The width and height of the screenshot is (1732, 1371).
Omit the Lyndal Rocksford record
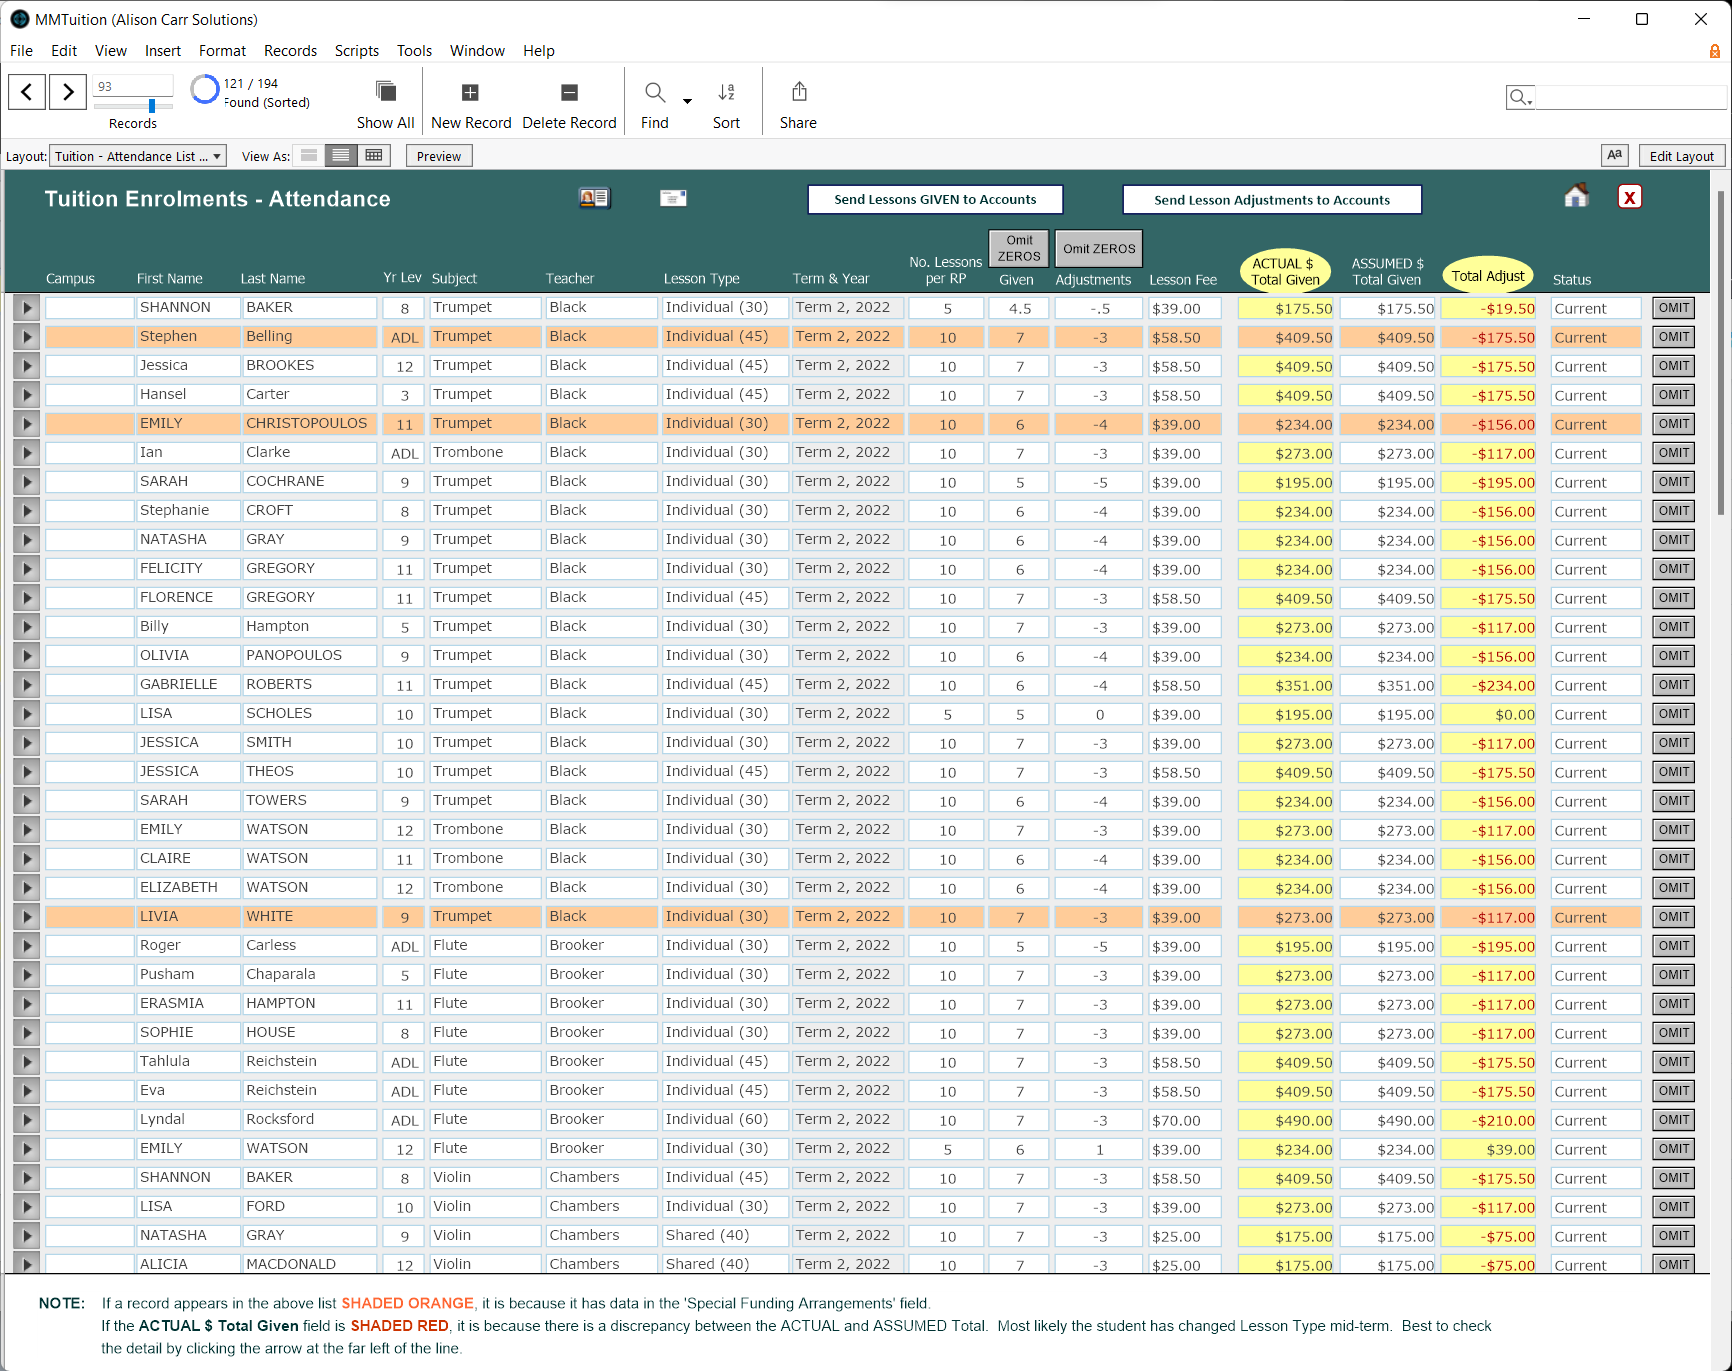pyautogui.click(x=1673, y=1120)
